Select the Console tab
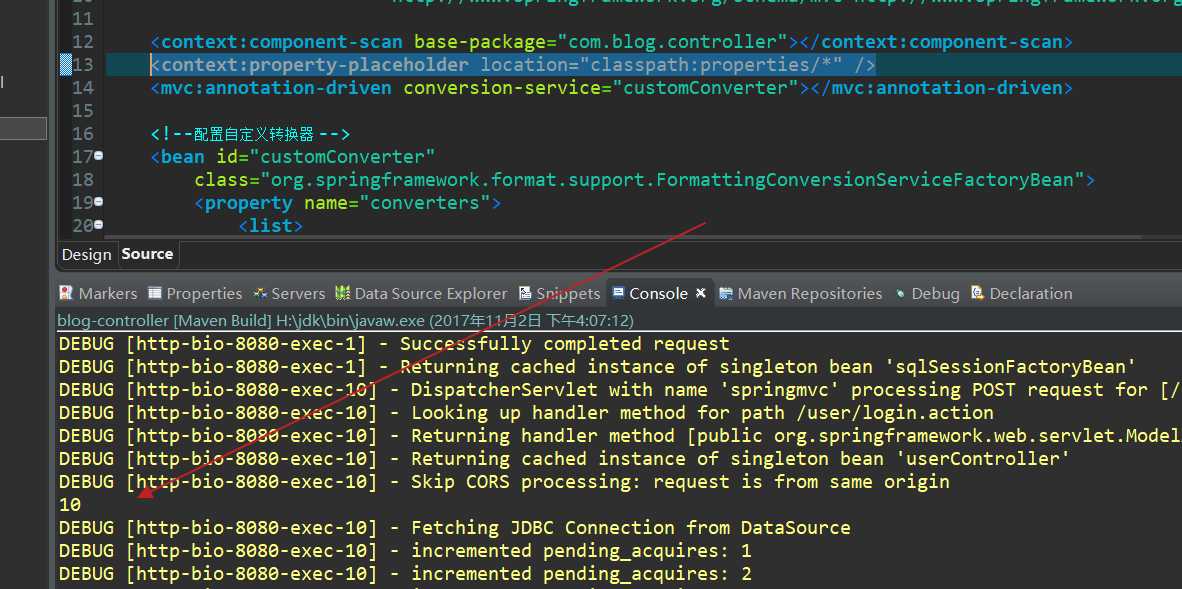The width and height of the screenshot is (1182, 589). pyautogui.click(x=658, y=293)
